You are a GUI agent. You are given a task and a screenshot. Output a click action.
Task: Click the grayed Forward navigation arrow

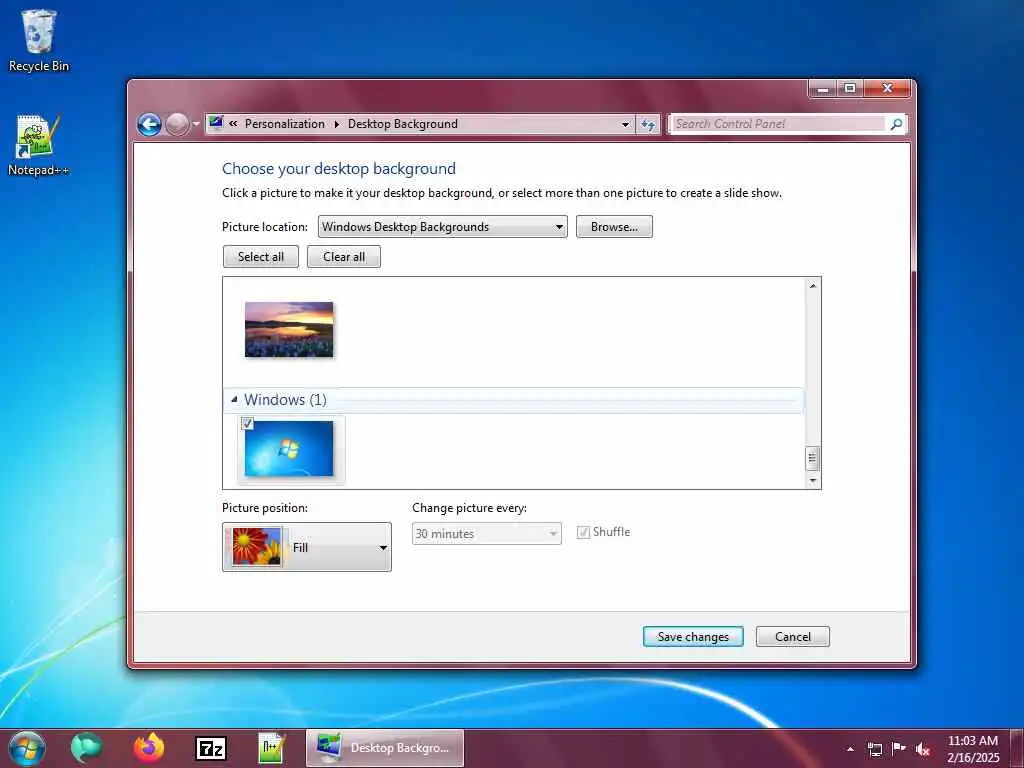coord(177,124)
